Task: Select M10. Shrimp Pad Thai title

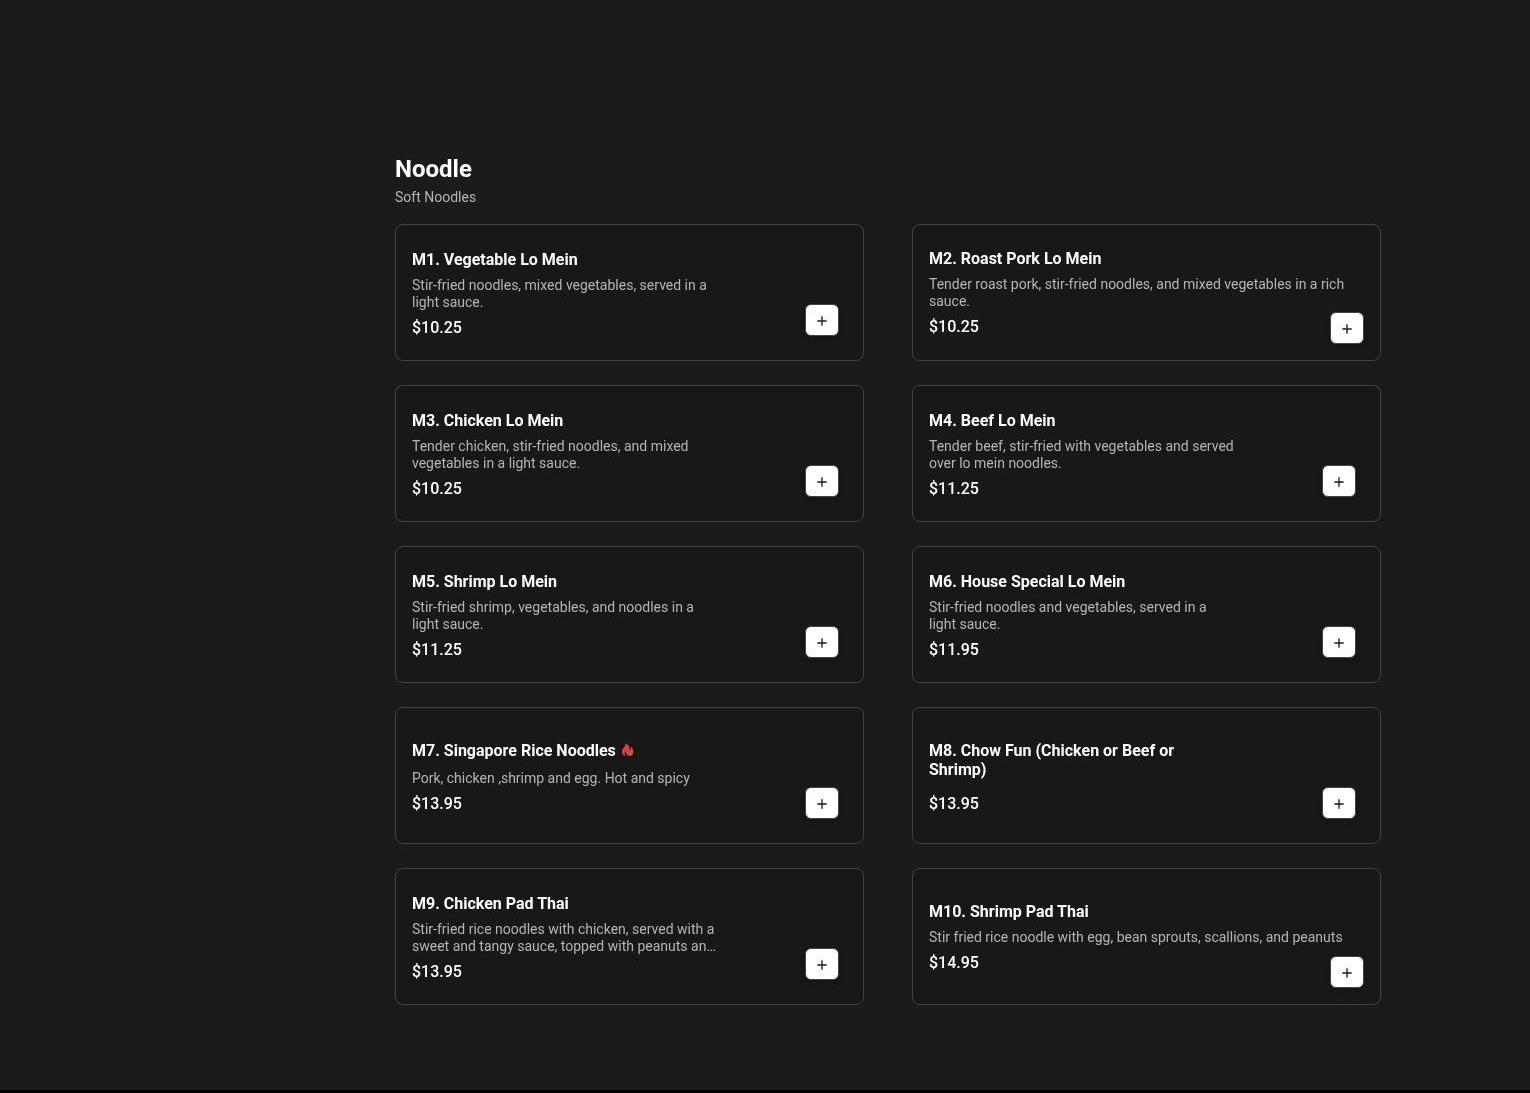Action: click(x=1008, y=911)
